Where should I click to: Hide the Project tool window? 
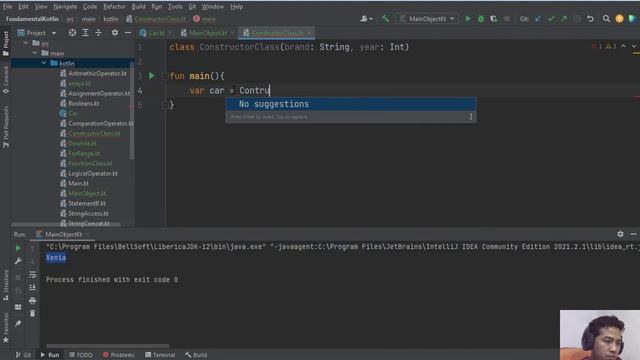tap(128, 33)
